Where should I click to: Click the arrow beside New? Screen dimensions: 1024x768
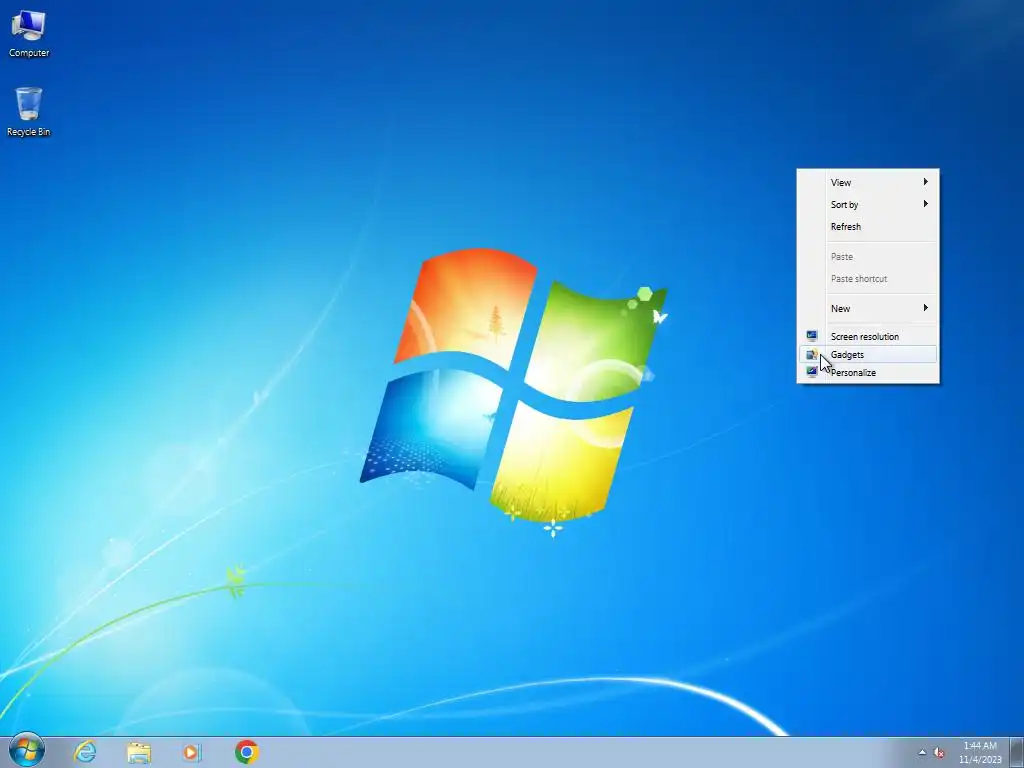925,308
